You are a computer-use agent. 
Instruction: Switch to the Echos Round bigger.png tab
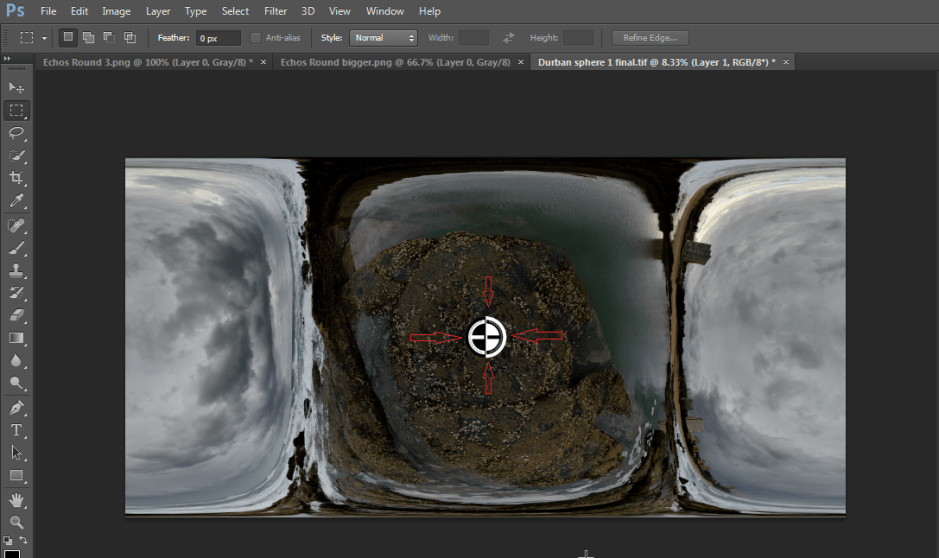pyautogui.click(x=395, y=62)
